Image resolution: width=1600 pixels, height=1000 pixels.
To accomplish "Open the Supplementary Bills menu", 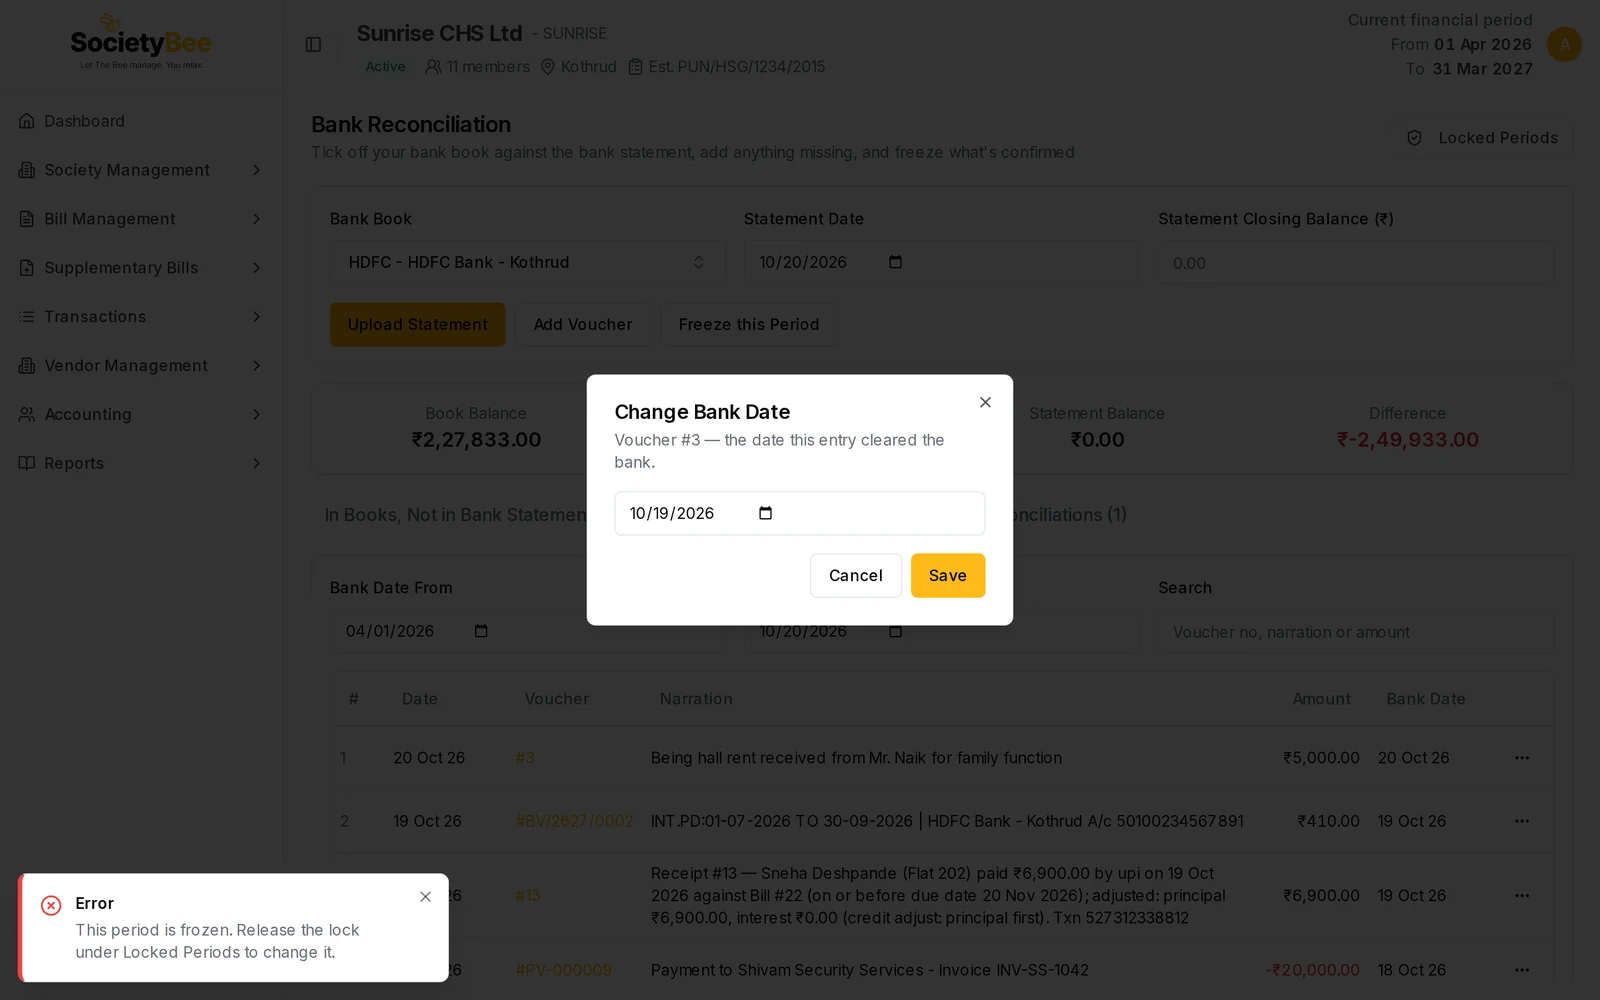I will click(140, 268).
